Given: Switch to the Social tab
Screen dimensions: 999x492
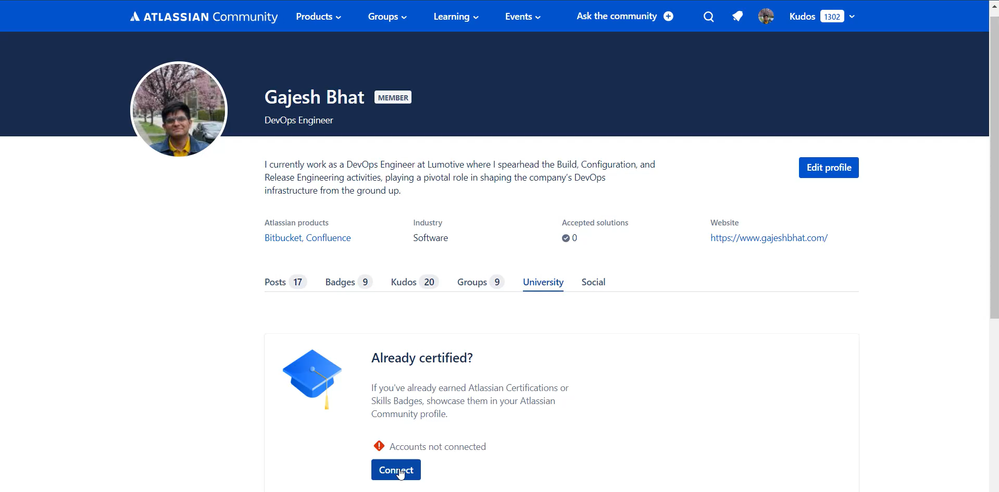Looking at the screenshot, I should [593, 282].
